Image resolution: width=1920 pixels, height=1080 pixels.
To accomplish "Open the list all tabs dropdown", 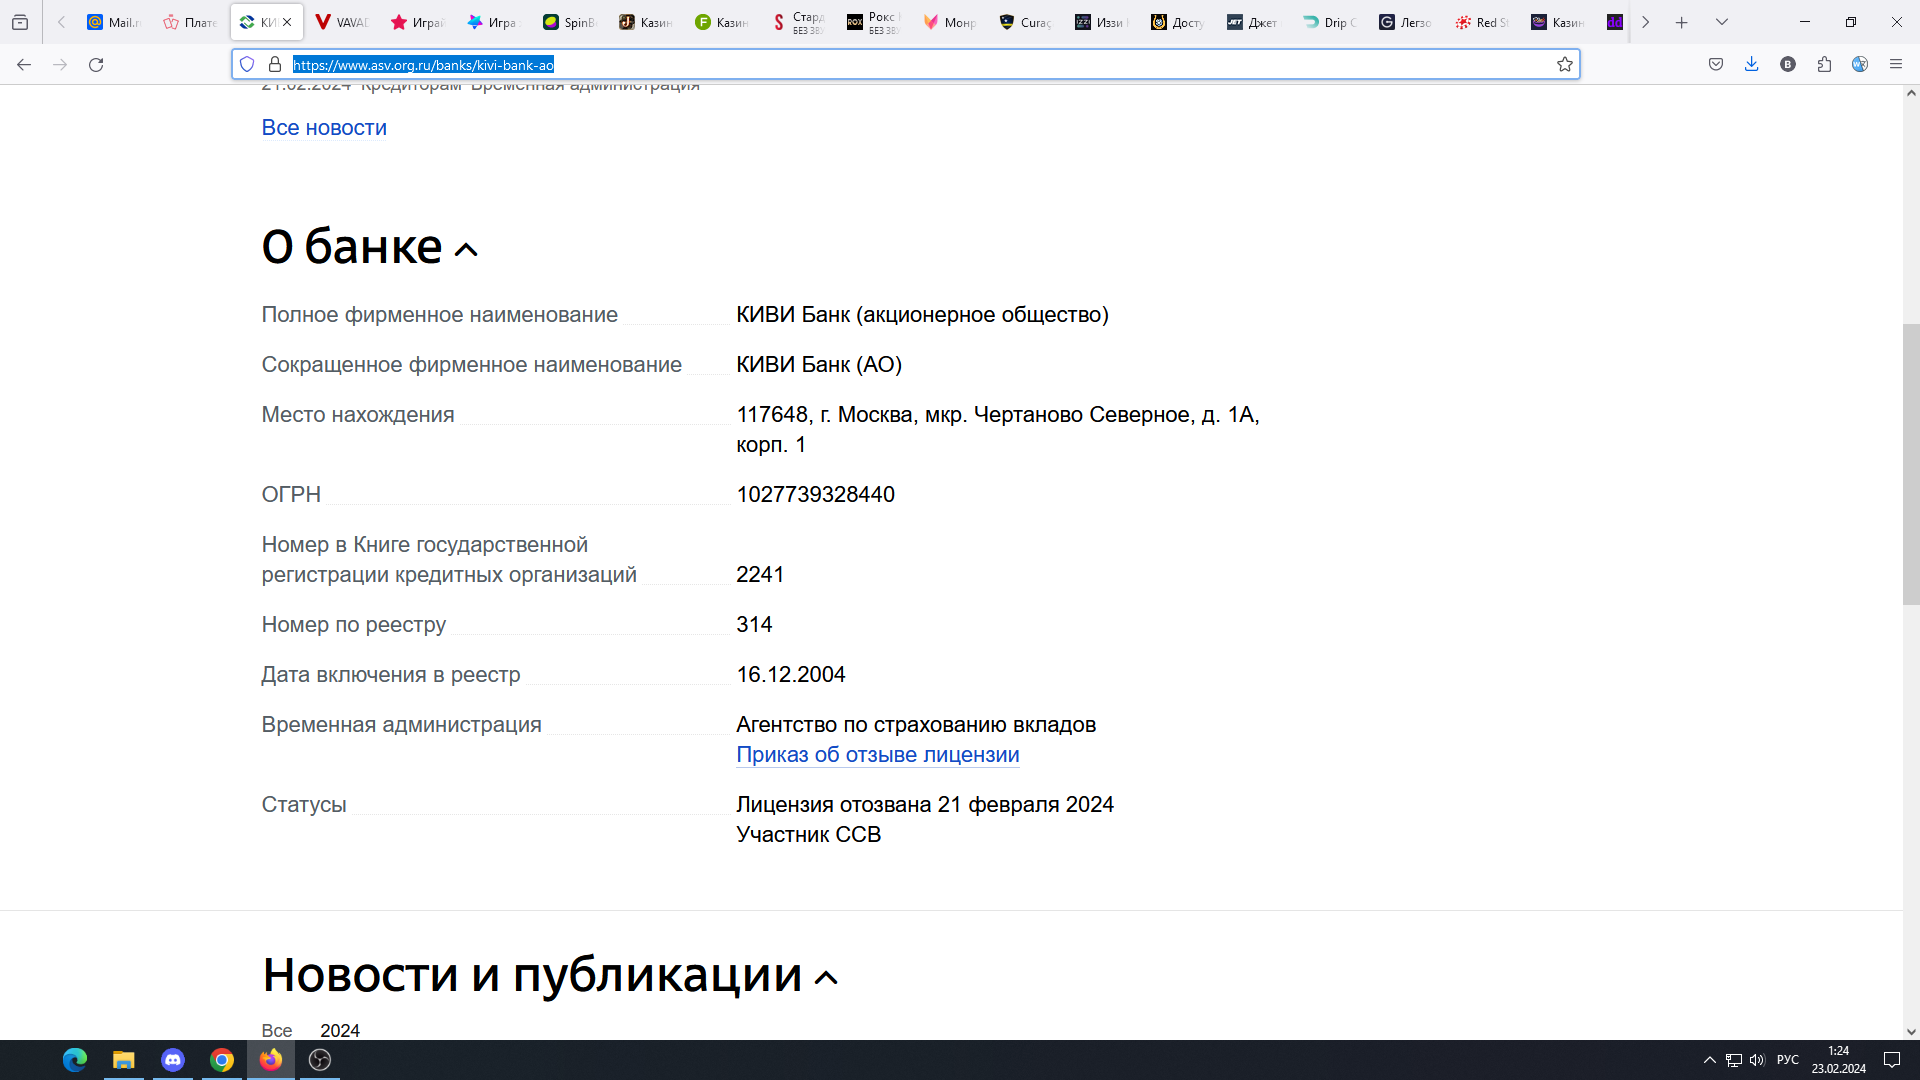I will (x=1721, y=22).
